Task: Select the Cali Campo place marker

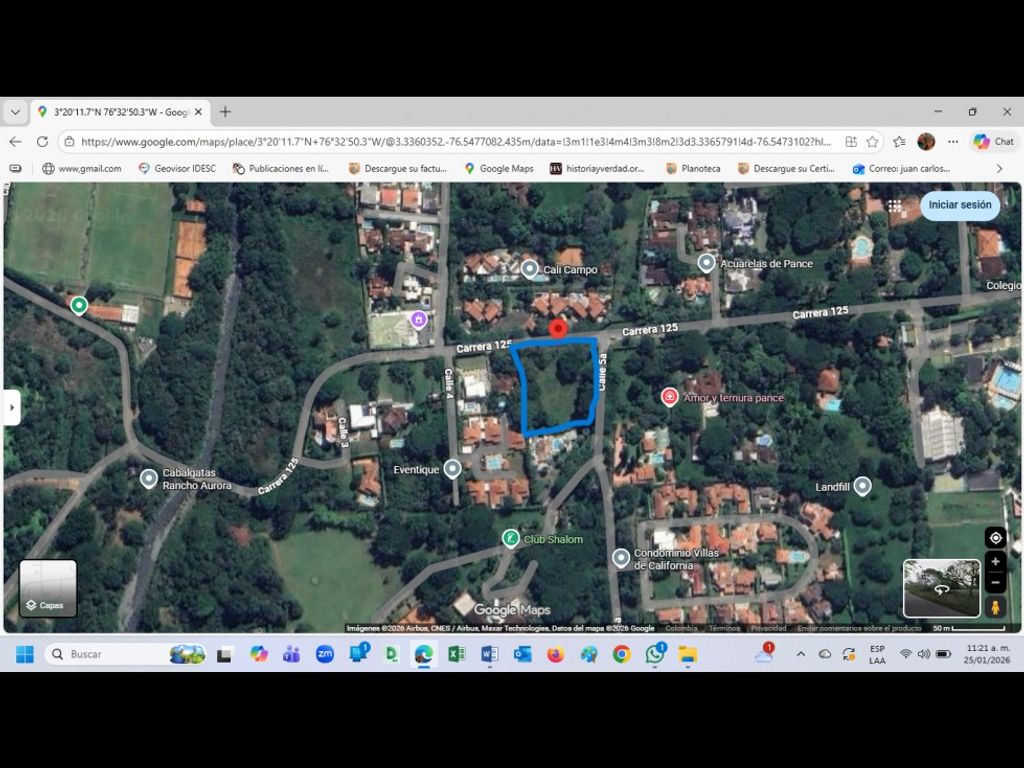Action: click(x=529, y=269)
